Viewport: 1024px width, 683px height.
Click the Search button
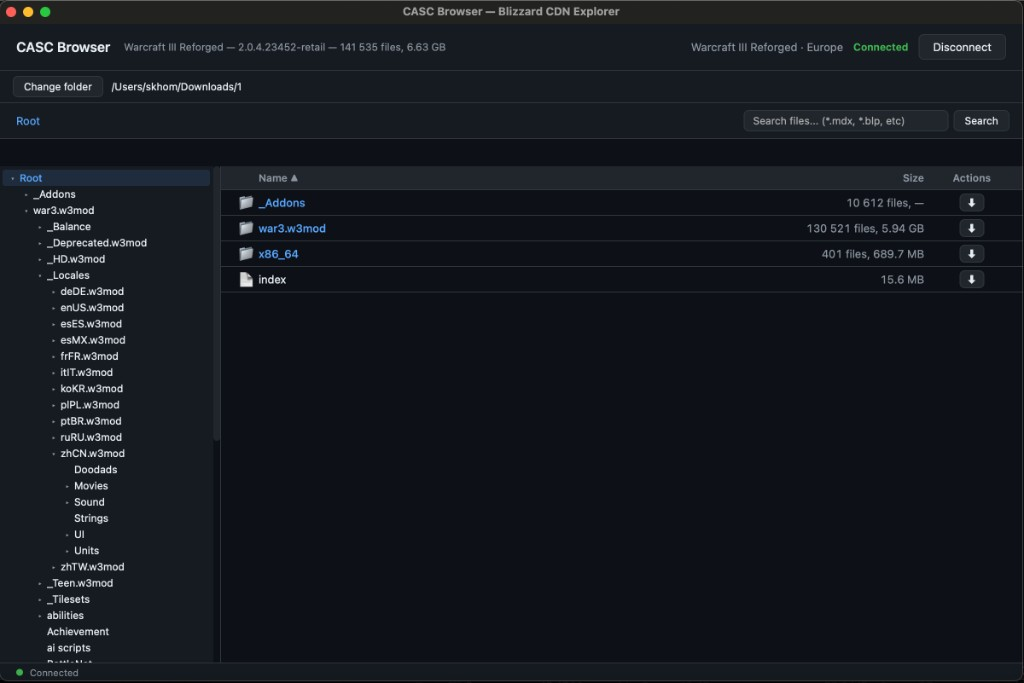coord(981,121)
